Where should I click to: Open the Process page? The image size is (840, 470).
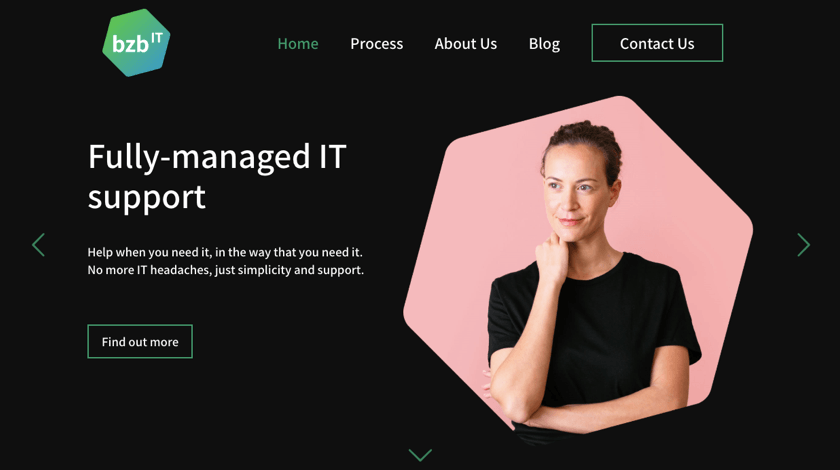377,43
